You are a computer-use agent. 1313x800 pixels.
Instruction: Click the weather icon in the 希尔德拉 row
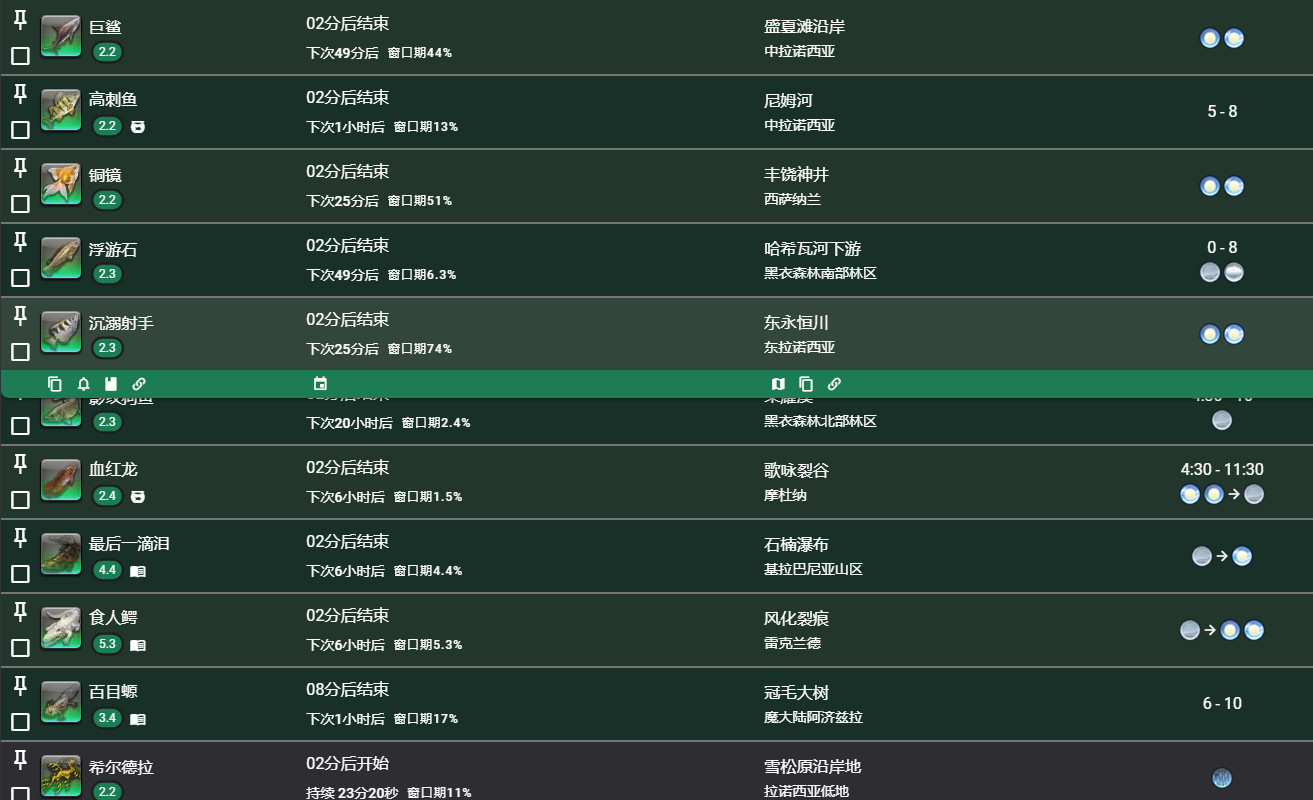[x=1222, y=778]
